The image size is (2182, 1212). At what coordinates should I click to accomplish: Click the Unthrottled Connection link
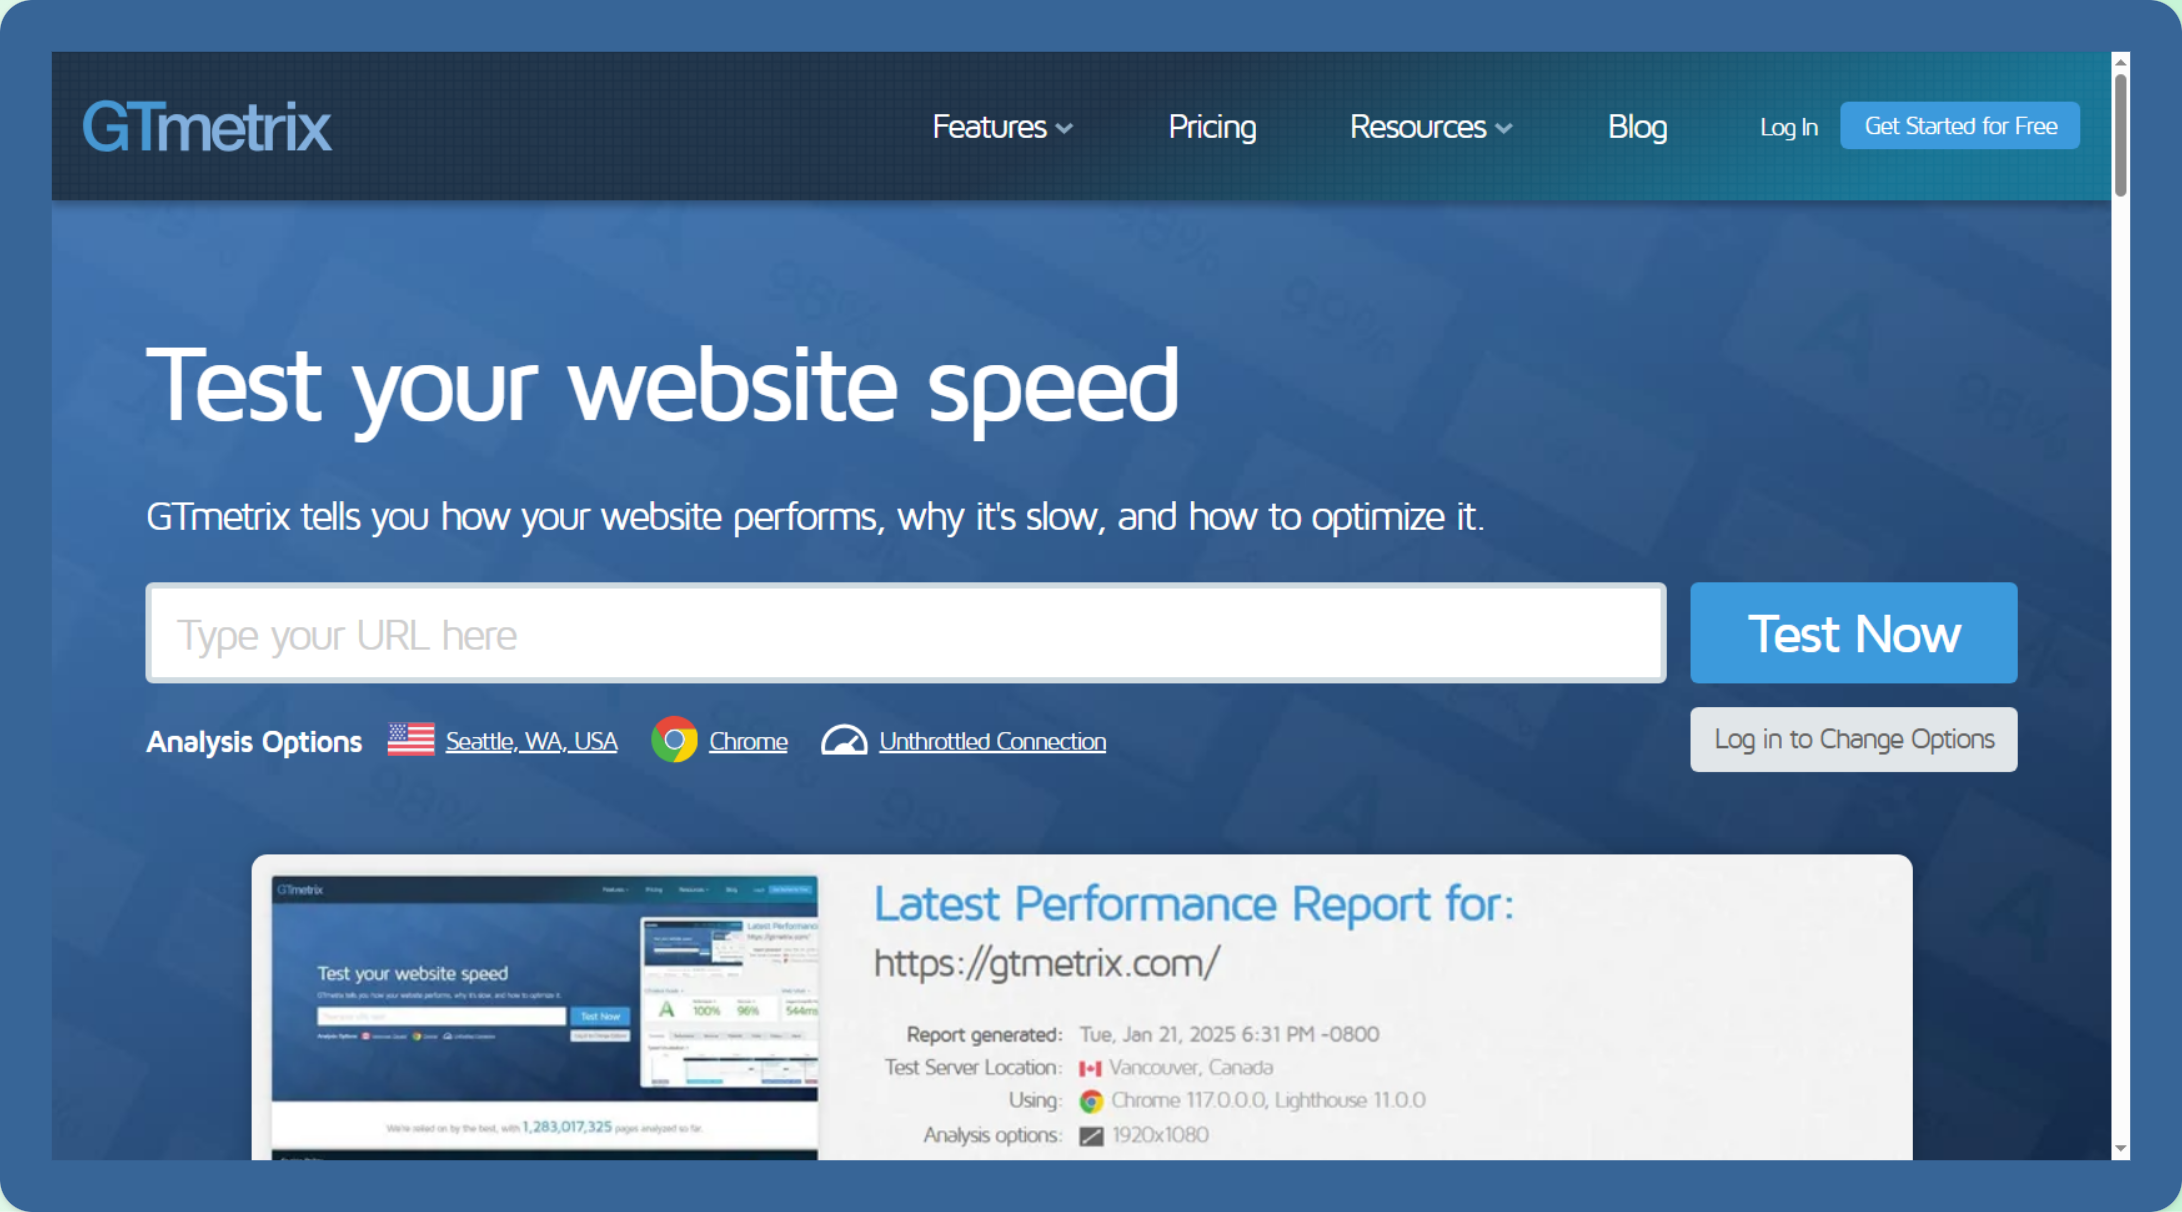click(x=992, y=741)
